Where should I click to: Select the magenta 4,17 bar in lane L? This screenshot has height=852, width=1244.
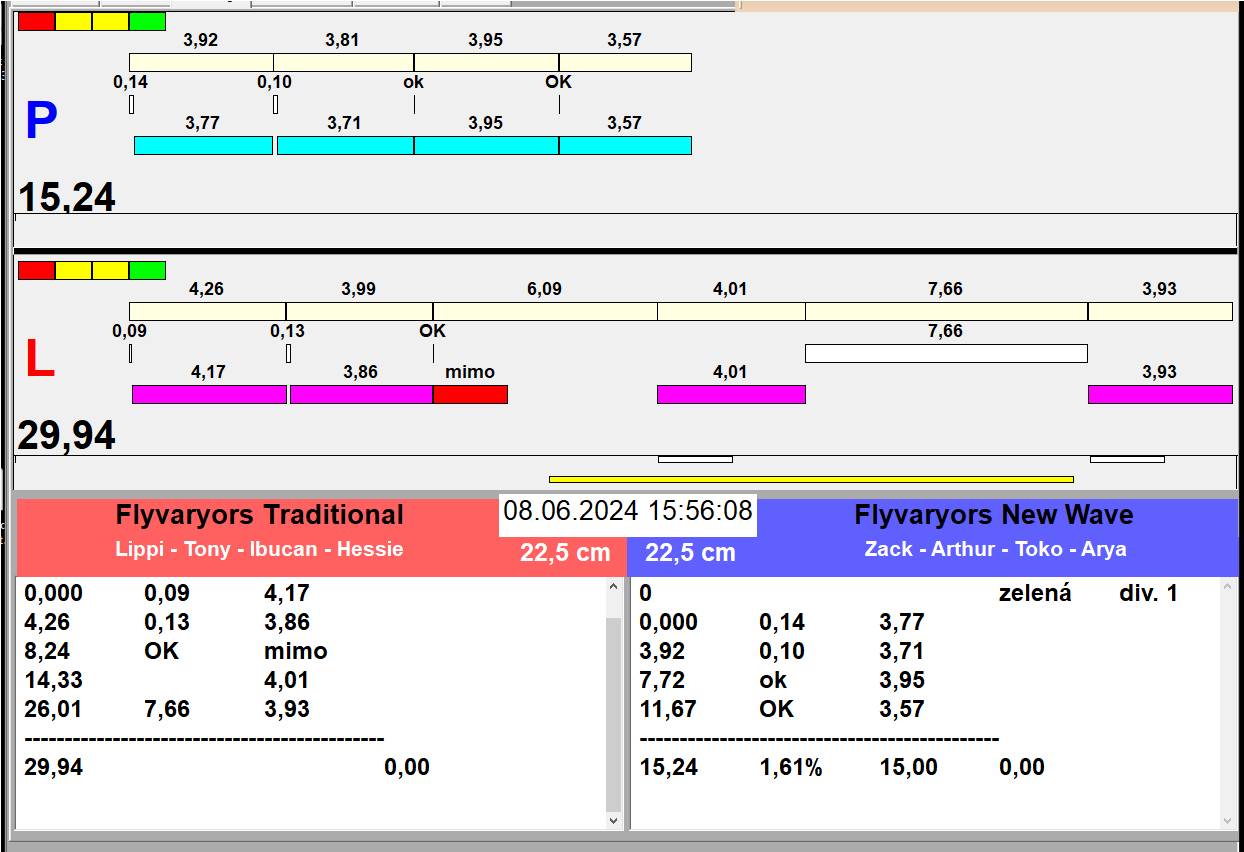[x=209, y=394]
